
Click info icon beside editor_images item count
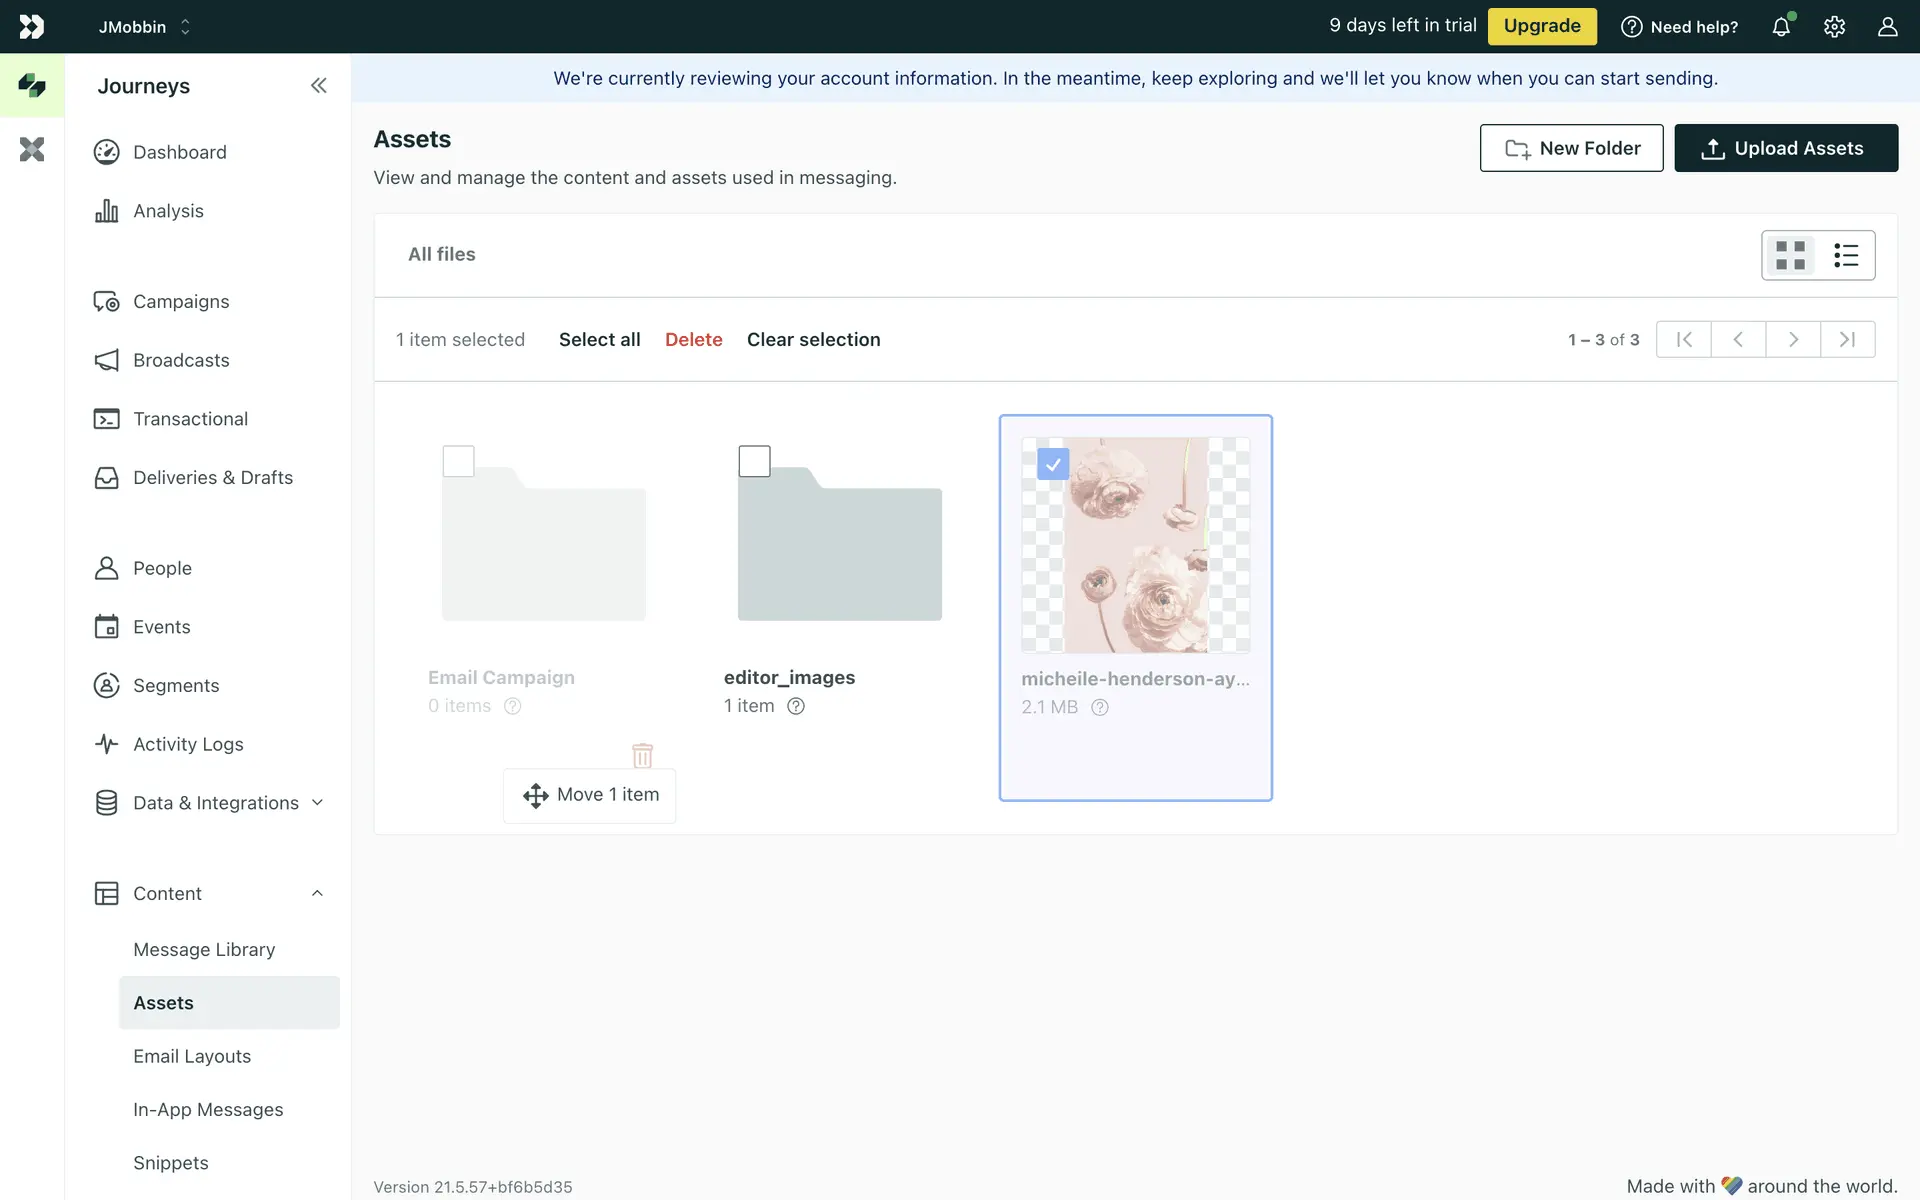[x=796, y=706]
